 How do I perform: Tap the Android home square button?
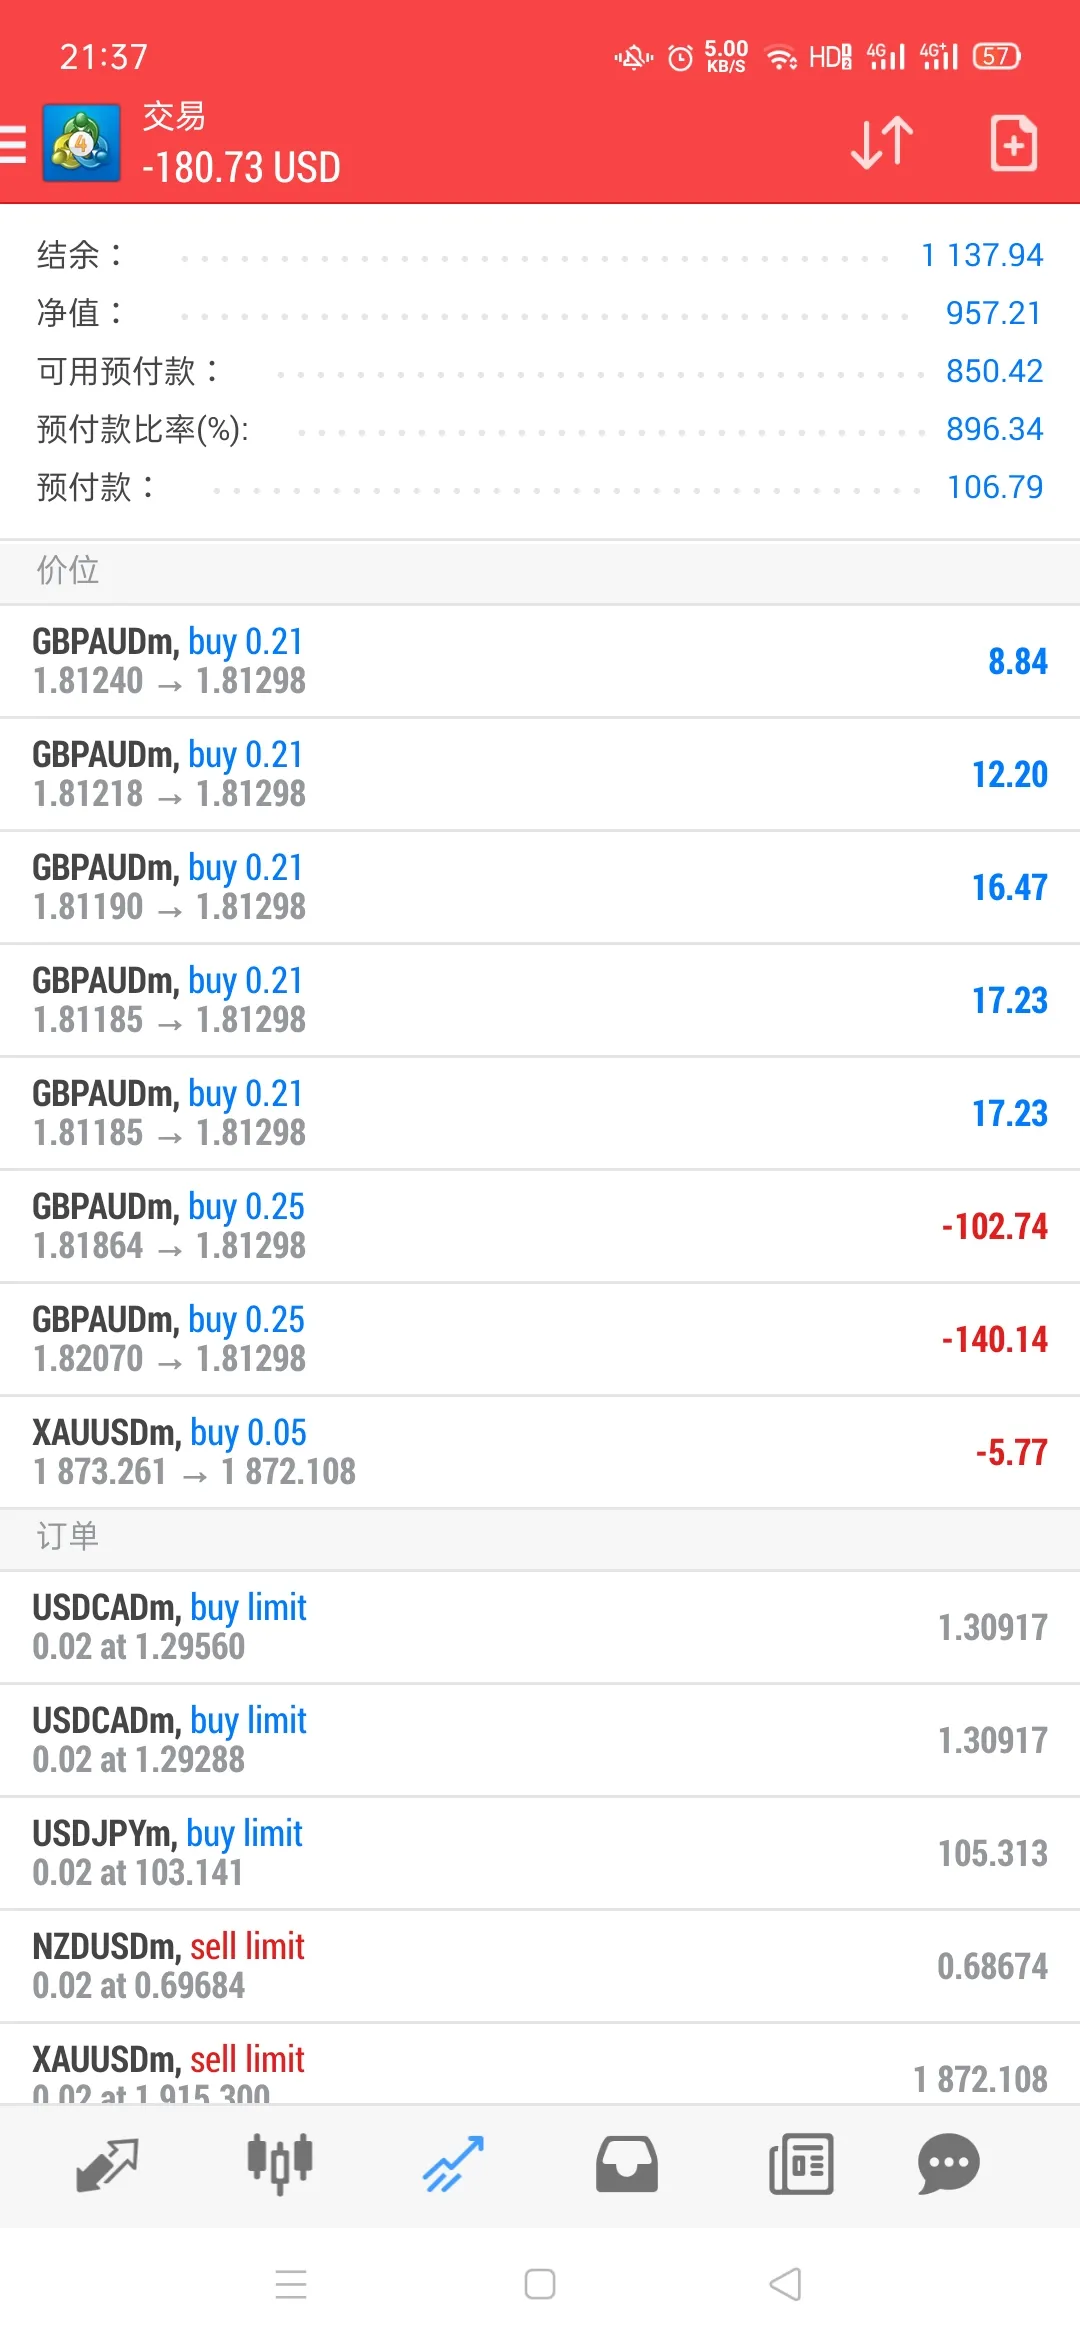(540, 2284)
